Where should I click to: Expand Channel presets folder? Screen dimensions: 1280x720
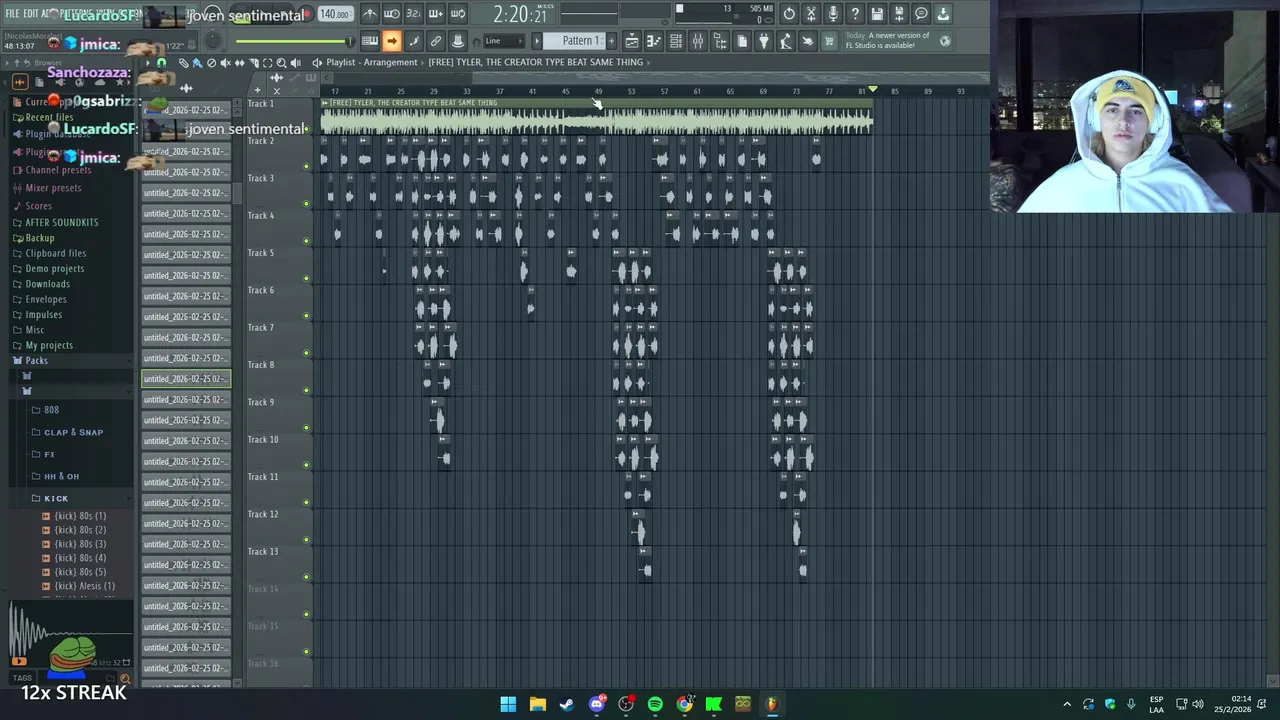[x=58, y=170]
